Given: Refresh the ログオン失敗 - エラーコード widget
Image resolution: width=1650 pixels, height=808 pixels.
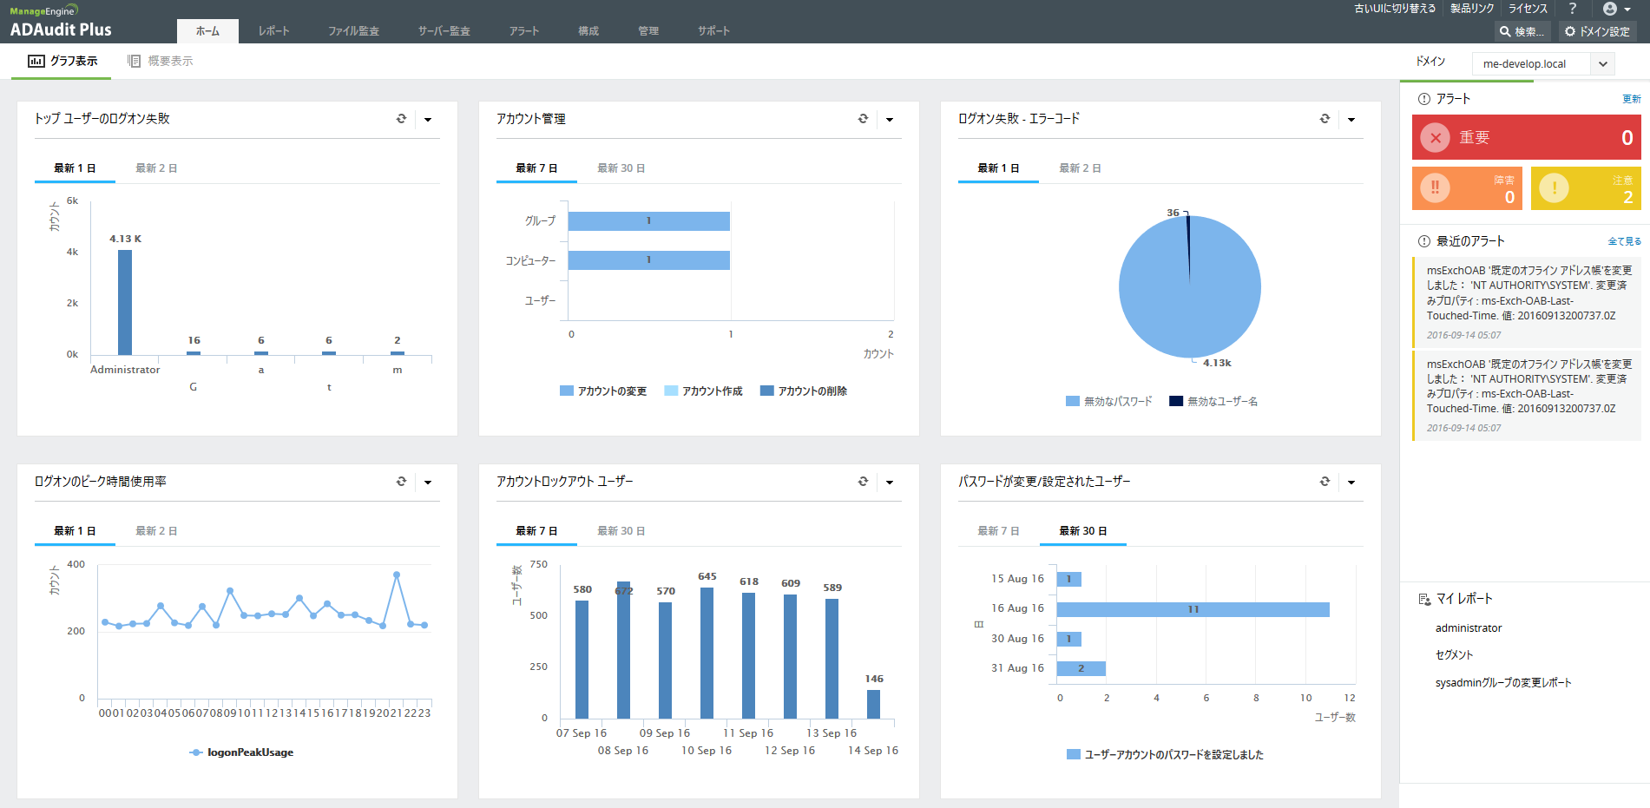Looking at the screenshot, I should point(1325,119).
